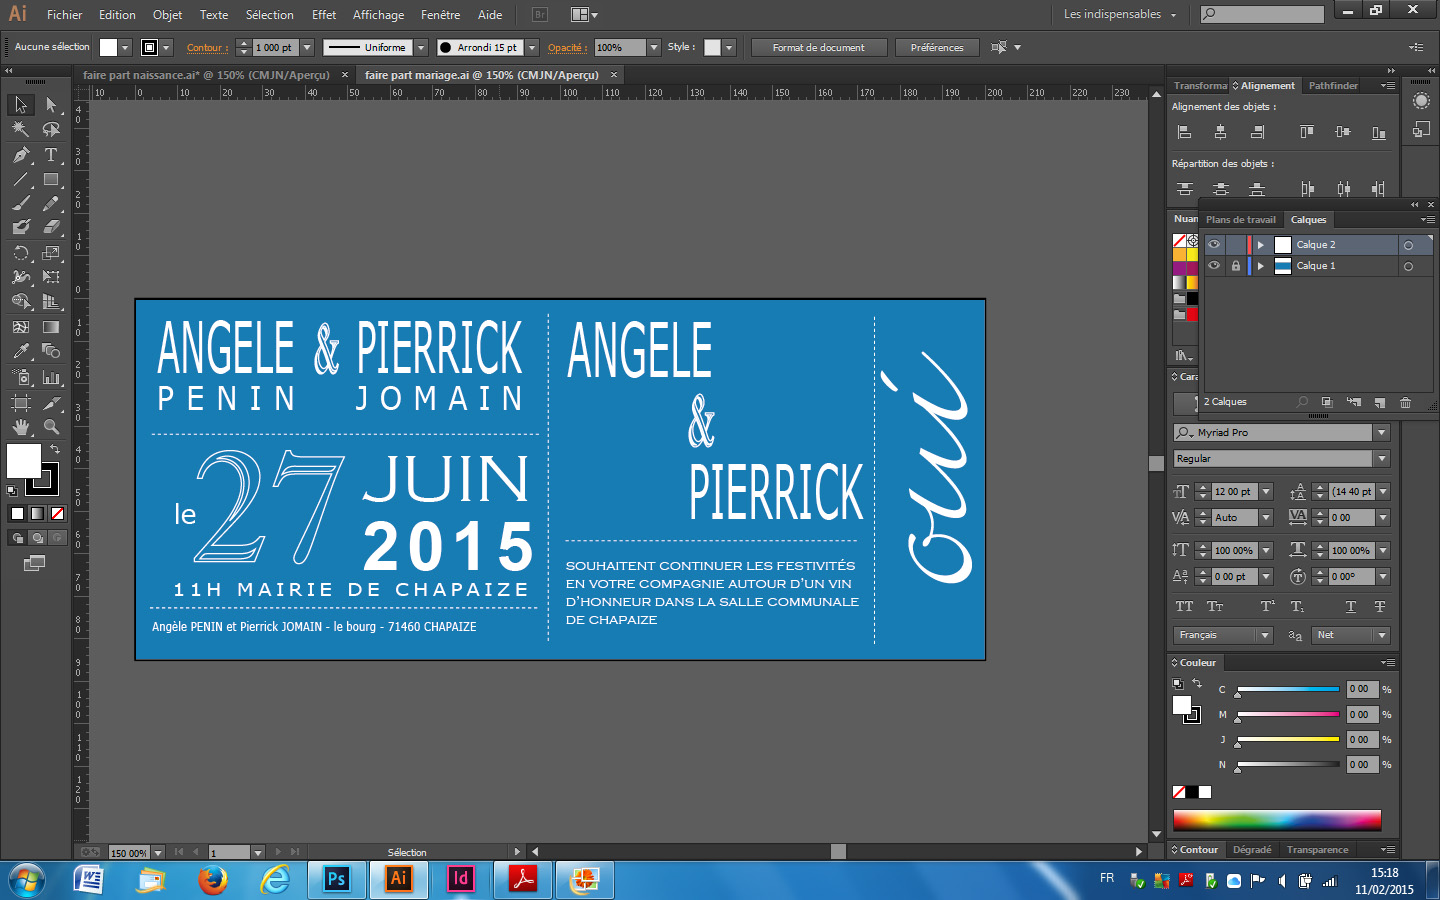Viewport: 1440px width, 900px height.
Task: Unlock the Calque 1 layer
Action: 1236,266
